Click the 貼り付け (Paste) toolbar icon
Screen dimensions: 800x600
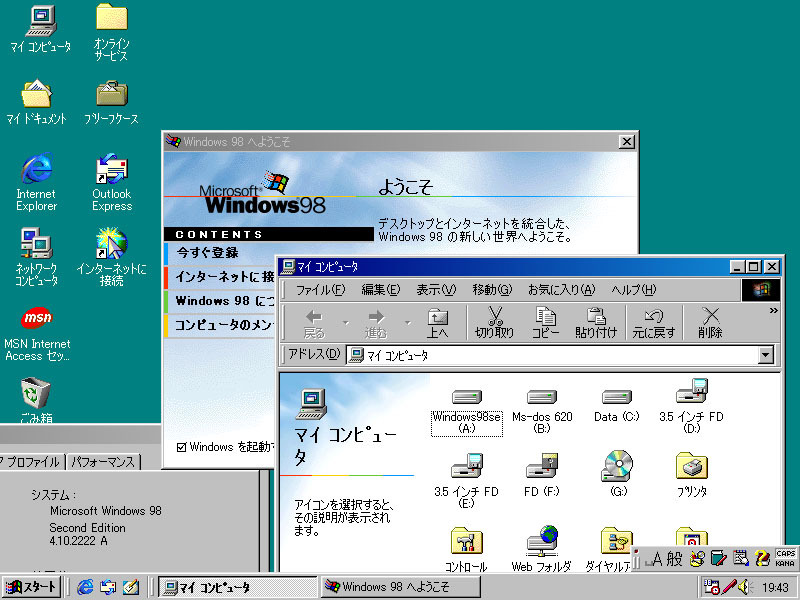[596, 322]
